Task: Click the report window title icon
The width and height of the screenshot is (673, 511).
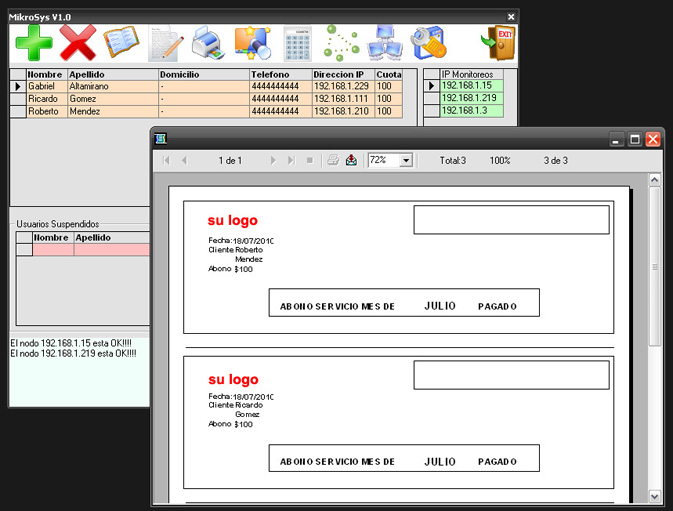Action: pos(161,139)
